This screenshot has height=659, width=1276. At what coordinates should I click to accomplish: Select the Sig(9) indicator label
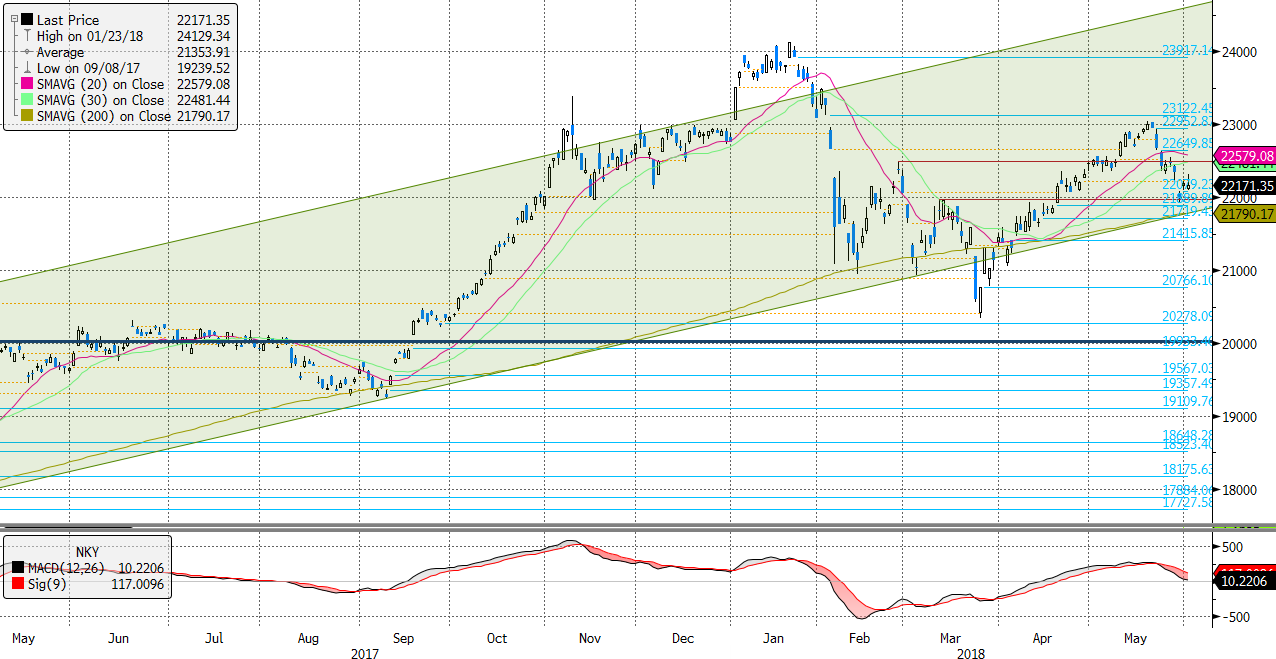(46, 584)
